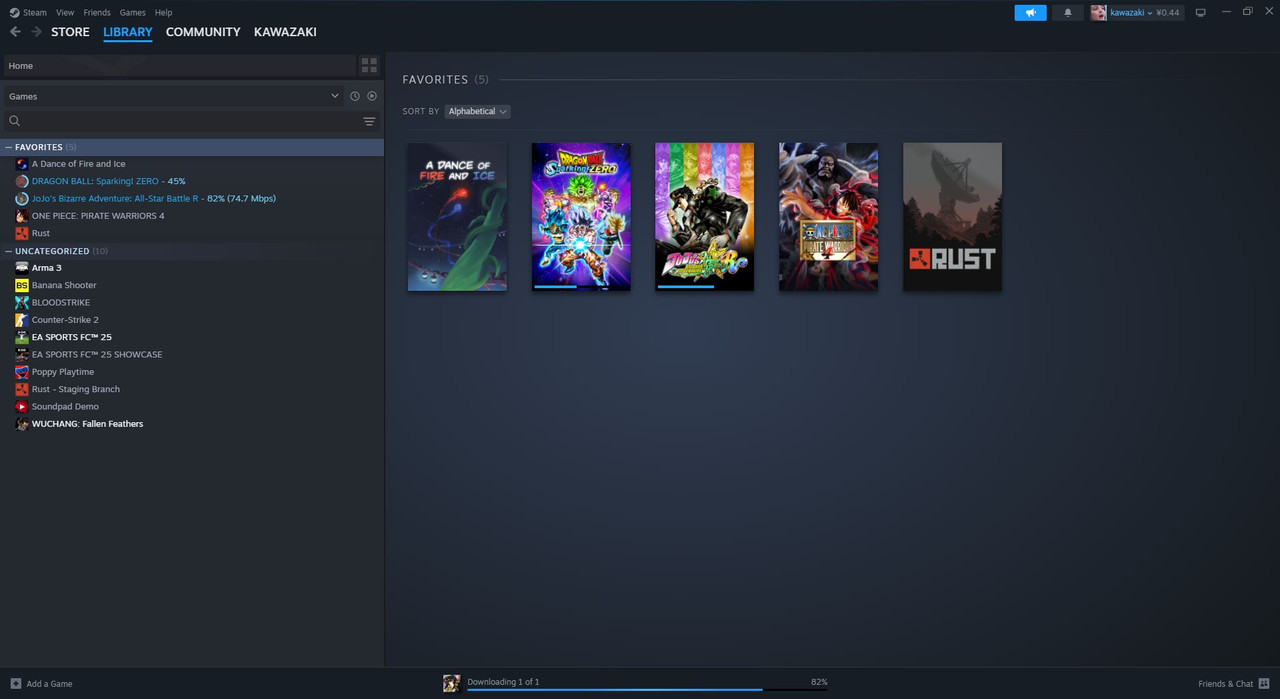Open the announcements megaphone button
The height and width of the screenshot is (699, 1280).
tap(1030, 13)
